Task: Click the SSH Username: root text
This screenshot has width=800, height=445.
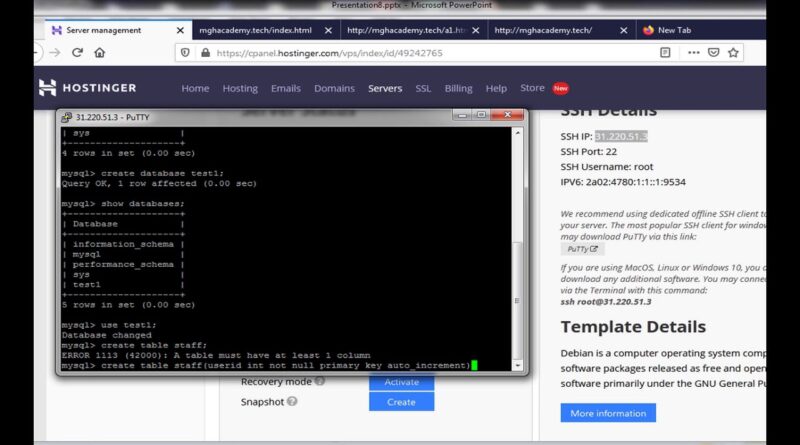Action: click(x=607, y=167)
